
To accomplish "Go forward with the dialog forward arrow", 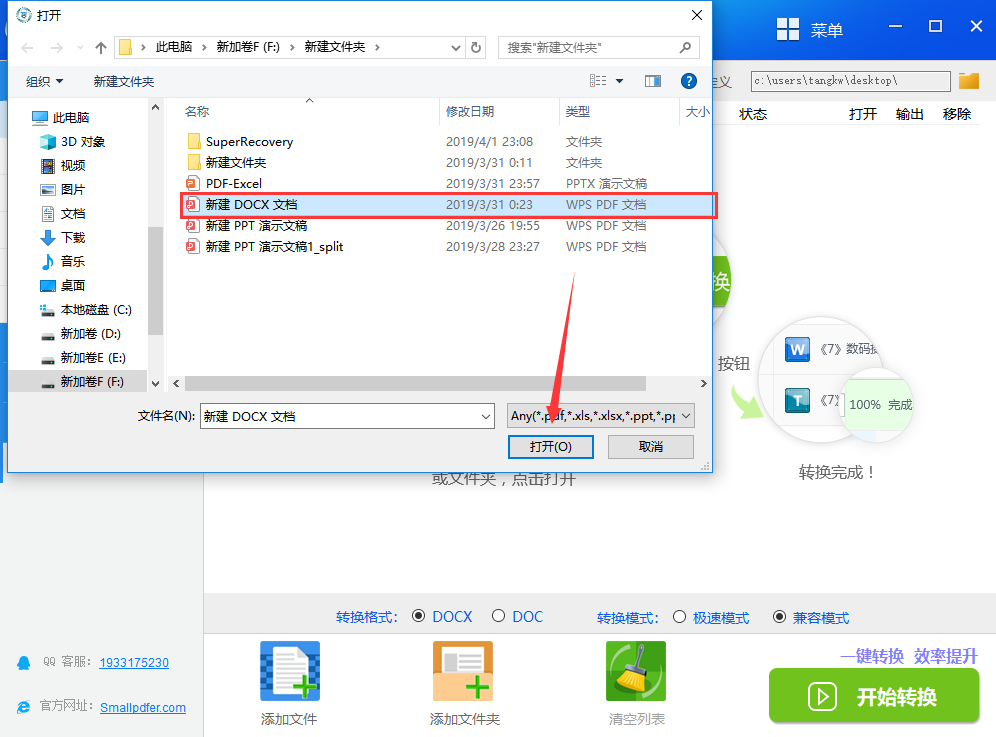I will coord(57,48).
